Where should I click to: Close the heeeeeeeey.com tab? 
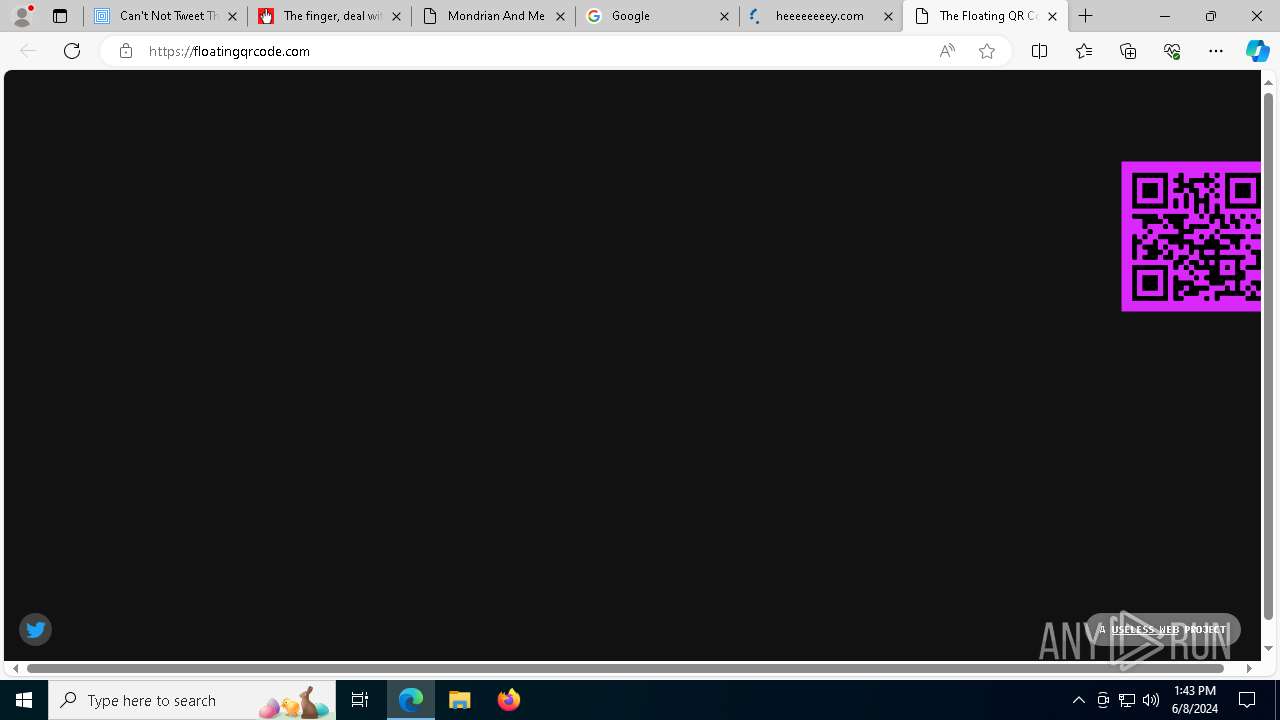click(x=888, y=16)
